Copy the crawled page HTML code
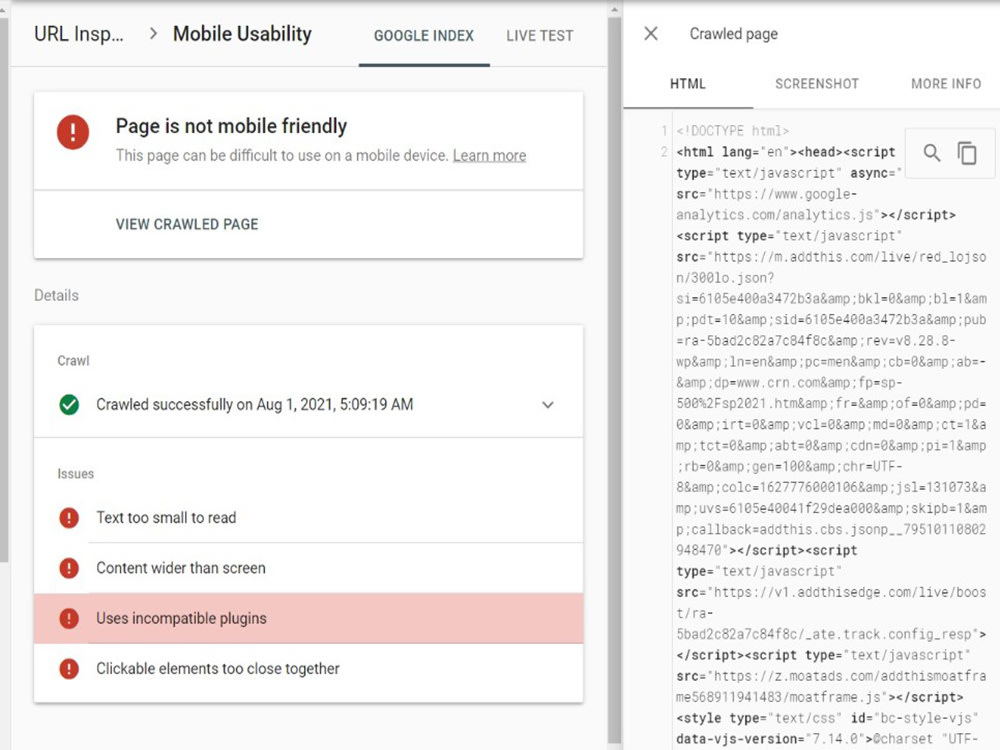Image resolution: width=1000 pixels, height=750 pixels. [966, 152]
